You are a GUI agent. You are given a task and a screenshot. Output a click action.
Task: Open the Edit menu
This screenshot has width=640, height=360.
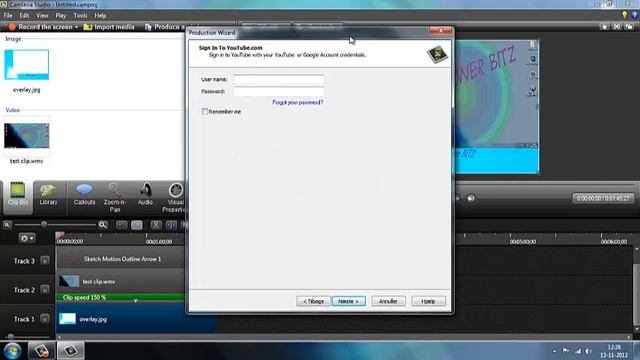pos(24,16)
